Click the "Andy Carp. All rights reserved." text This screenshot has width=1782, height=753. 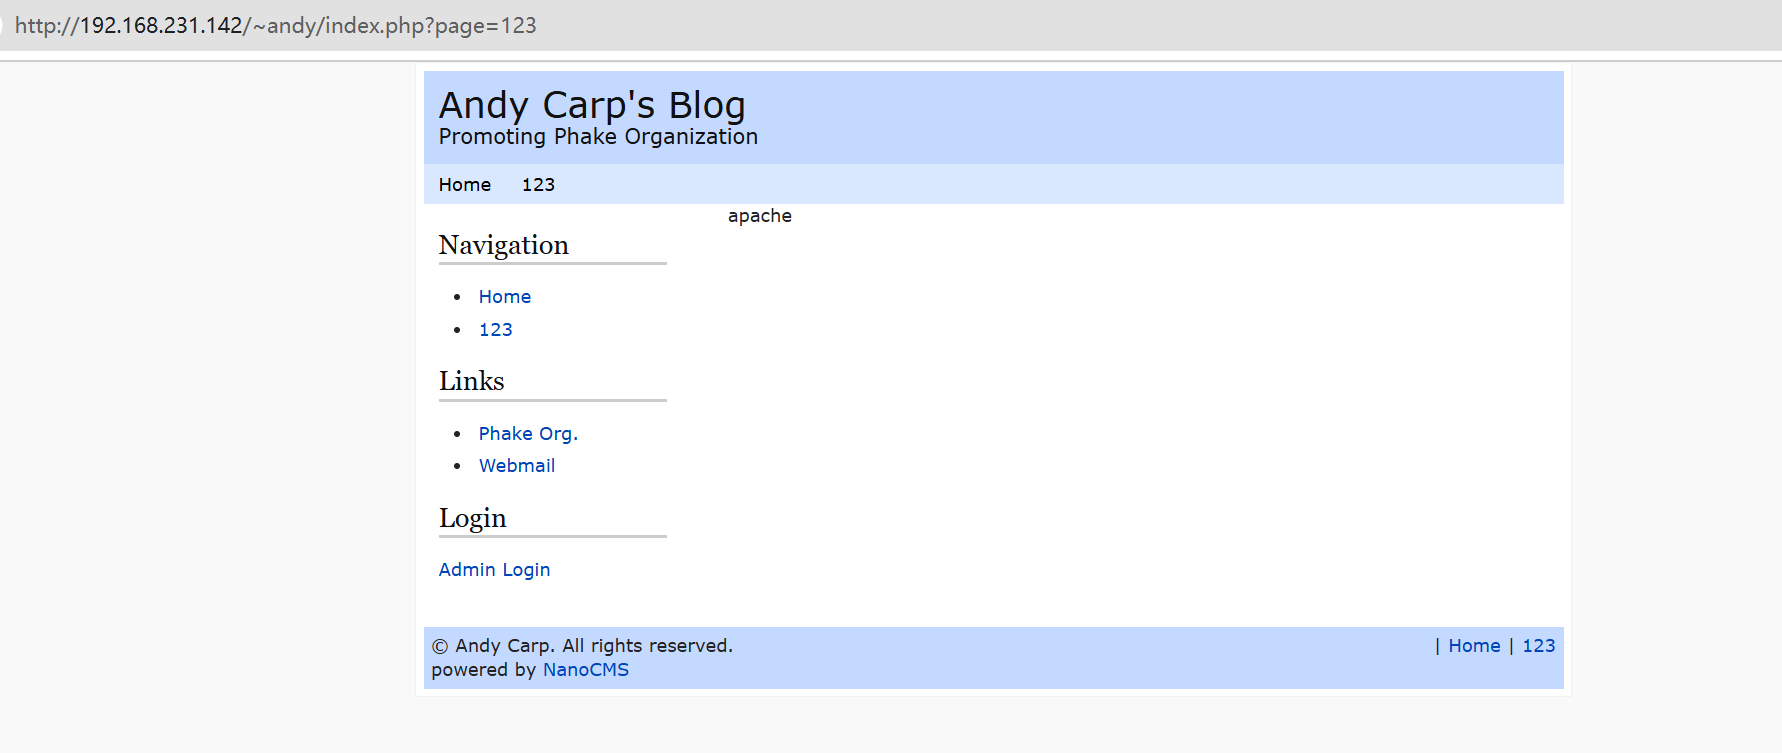point(594,646)
